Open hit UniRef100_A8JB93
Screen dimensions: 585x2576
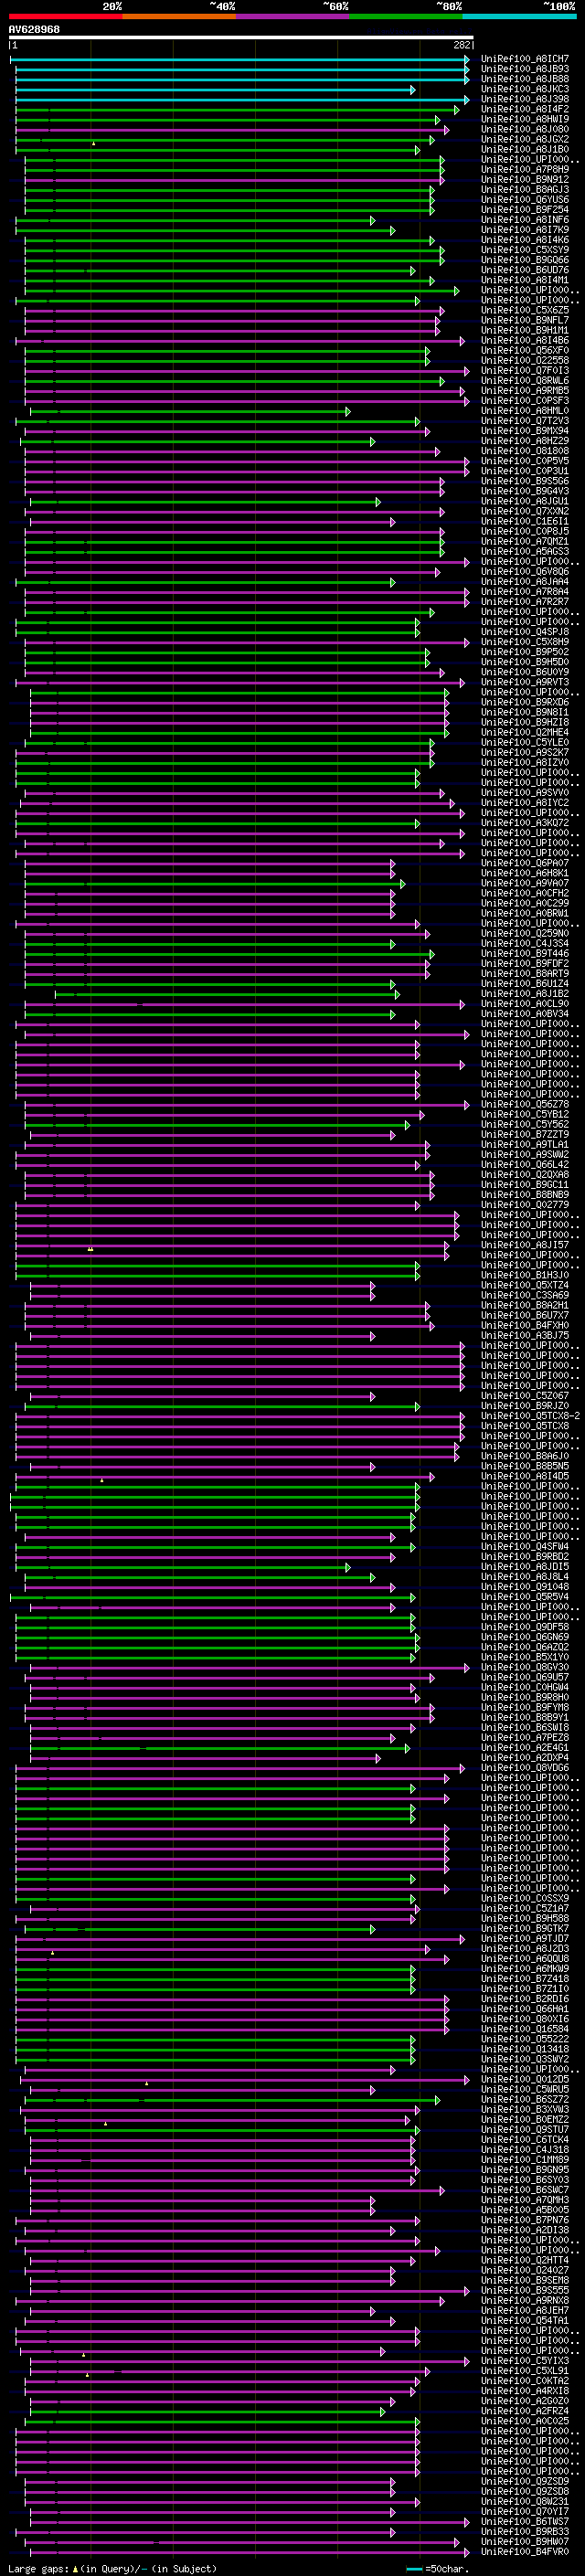(525, 69)
